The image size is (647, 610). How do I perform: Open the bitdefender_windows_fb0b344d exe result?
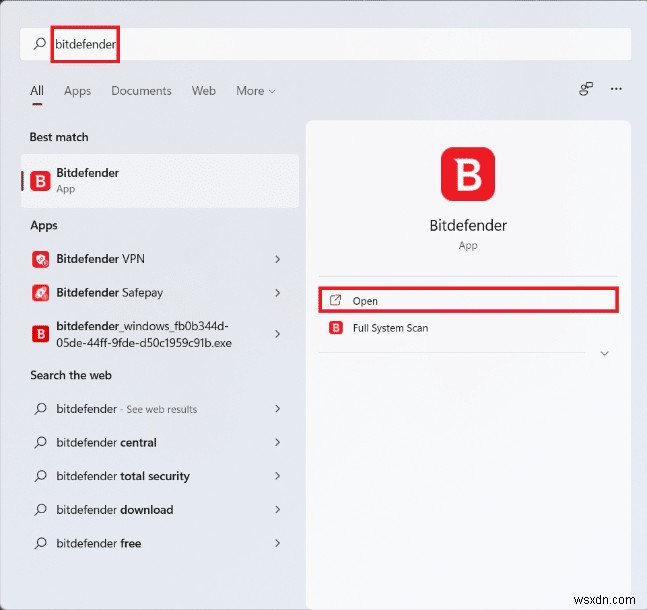point(160,334)
